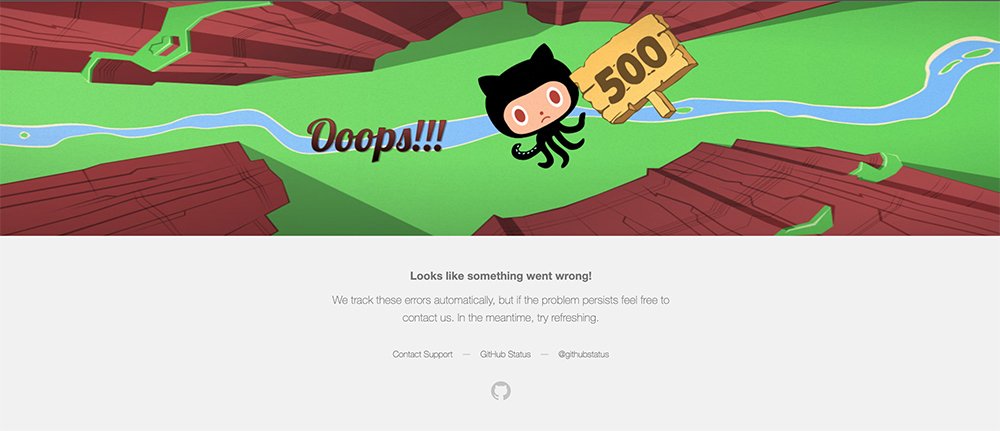Viewport: 1000px width, 431px height.
Task: Visit the @githubstatus link
Action: pyautogui.click(x=584, y=354)
